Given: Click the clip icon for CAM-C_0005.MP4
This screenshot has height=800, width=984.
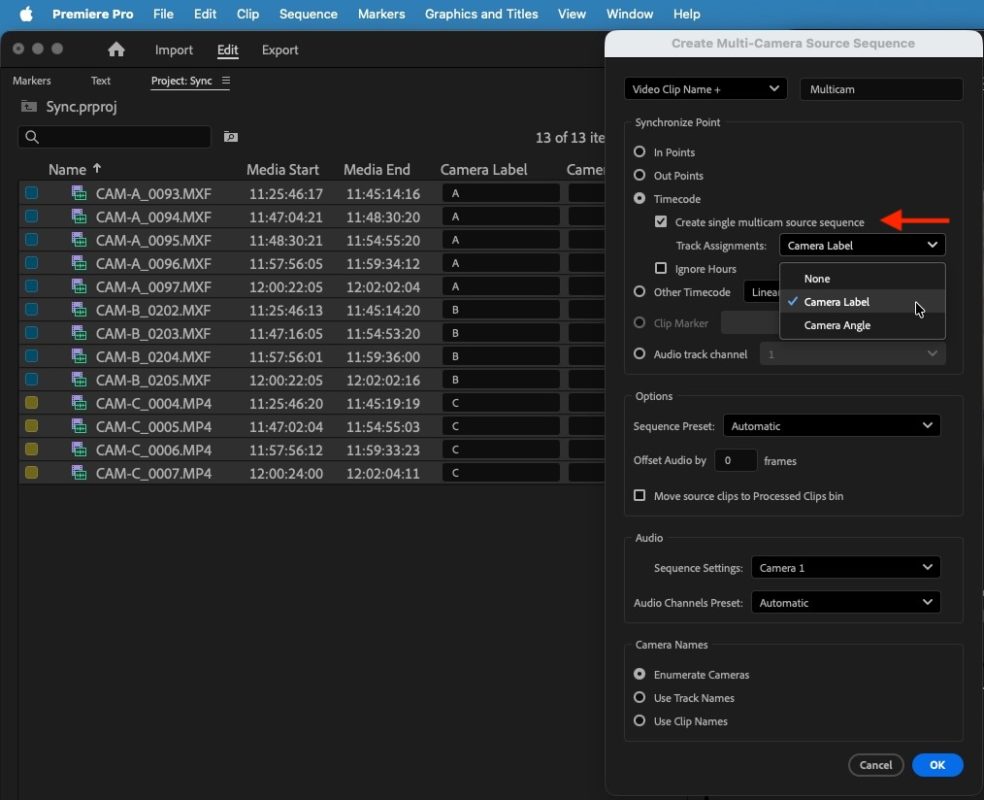Looking at the screenshot, I should (x=79, y=426).
